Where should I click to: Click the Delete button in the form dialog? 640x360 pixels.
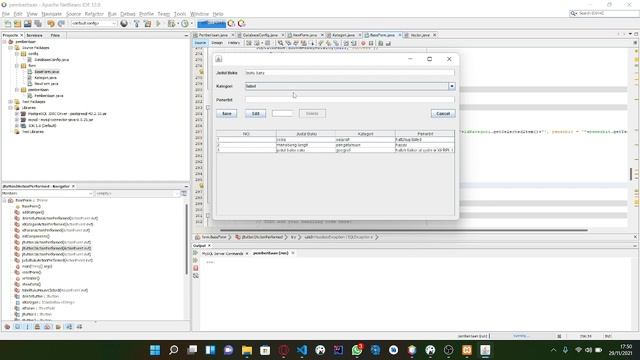coord(312,113)
